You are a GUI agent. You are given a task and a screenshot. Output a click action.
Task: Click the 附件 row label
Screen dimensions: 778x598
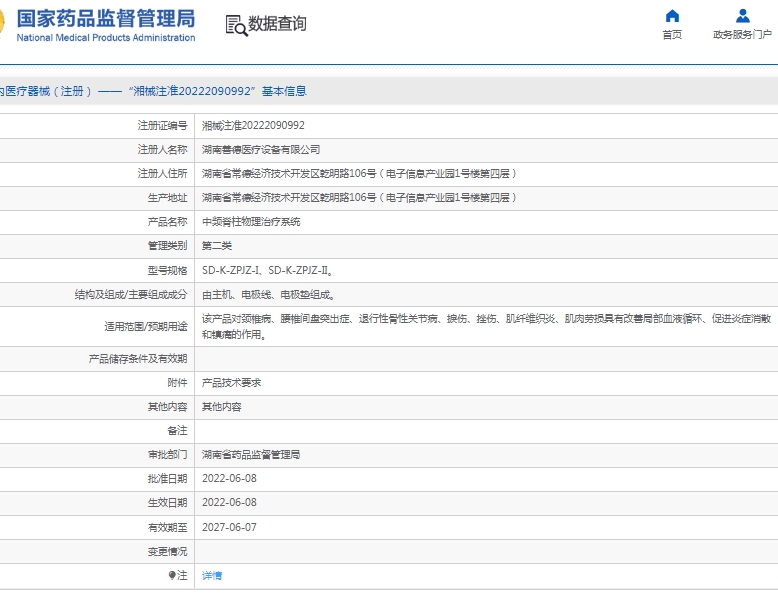(178, 383)
